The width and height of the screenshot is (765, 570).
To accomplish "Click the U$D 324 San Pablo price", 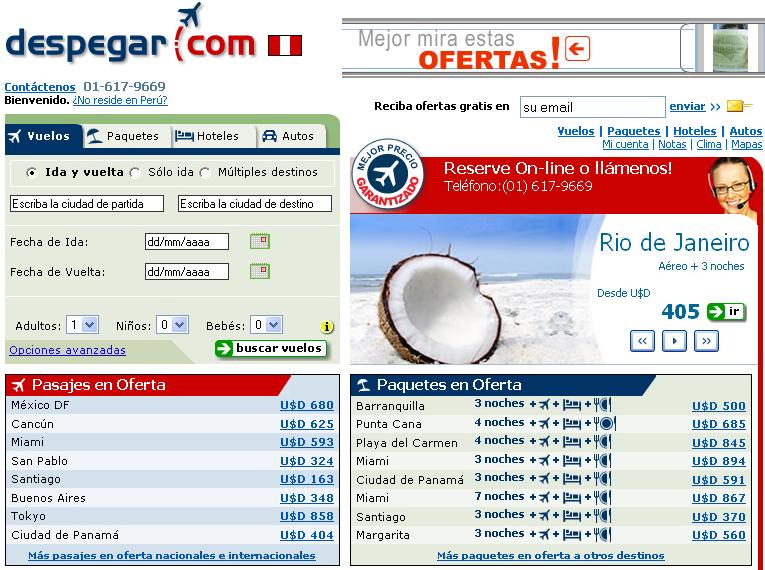I will point(307,461).
